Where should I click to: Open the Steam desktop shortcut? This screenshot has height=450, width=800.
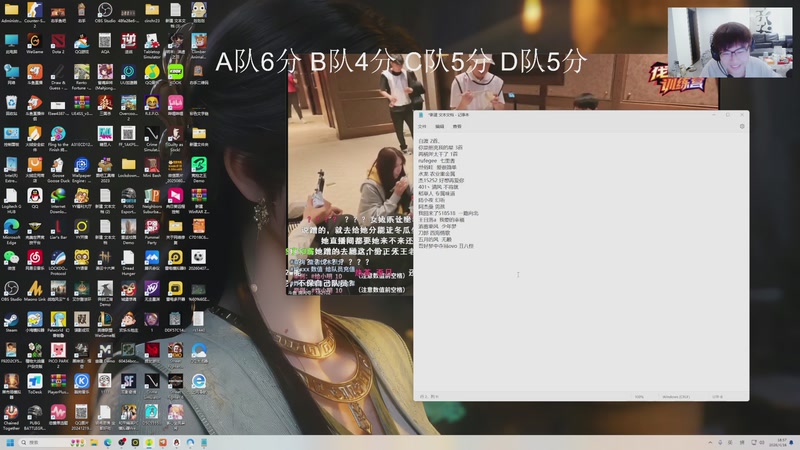coord(11,322)
